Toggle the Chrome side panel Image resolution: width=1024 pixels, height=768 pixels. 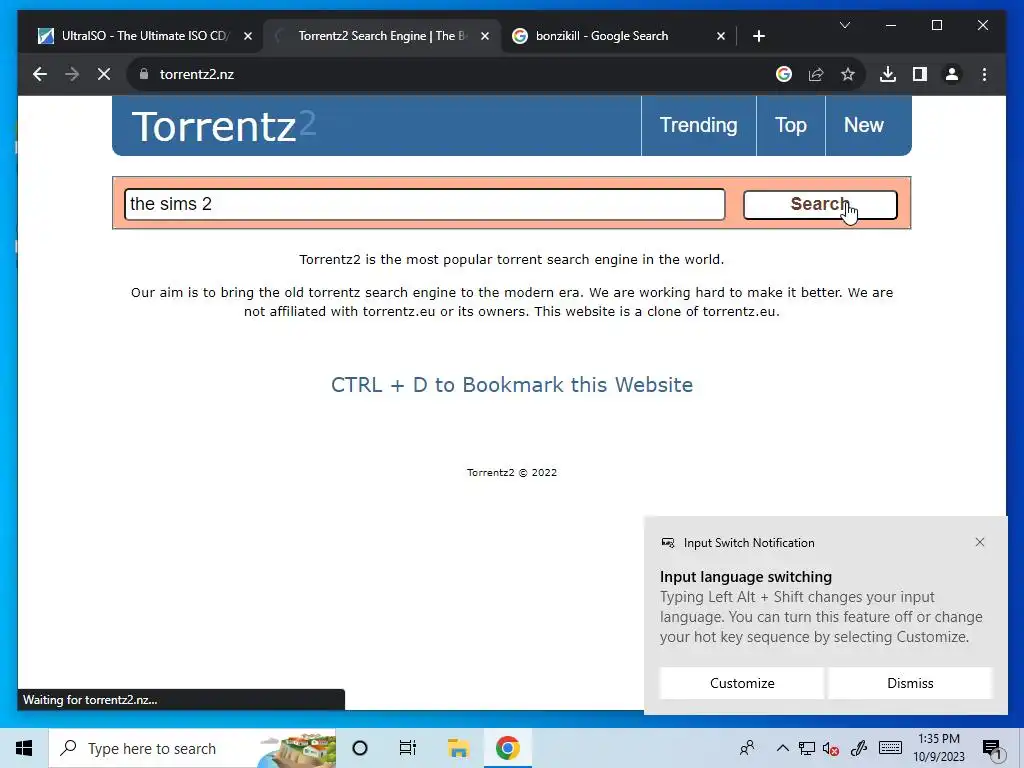(920, 74)
